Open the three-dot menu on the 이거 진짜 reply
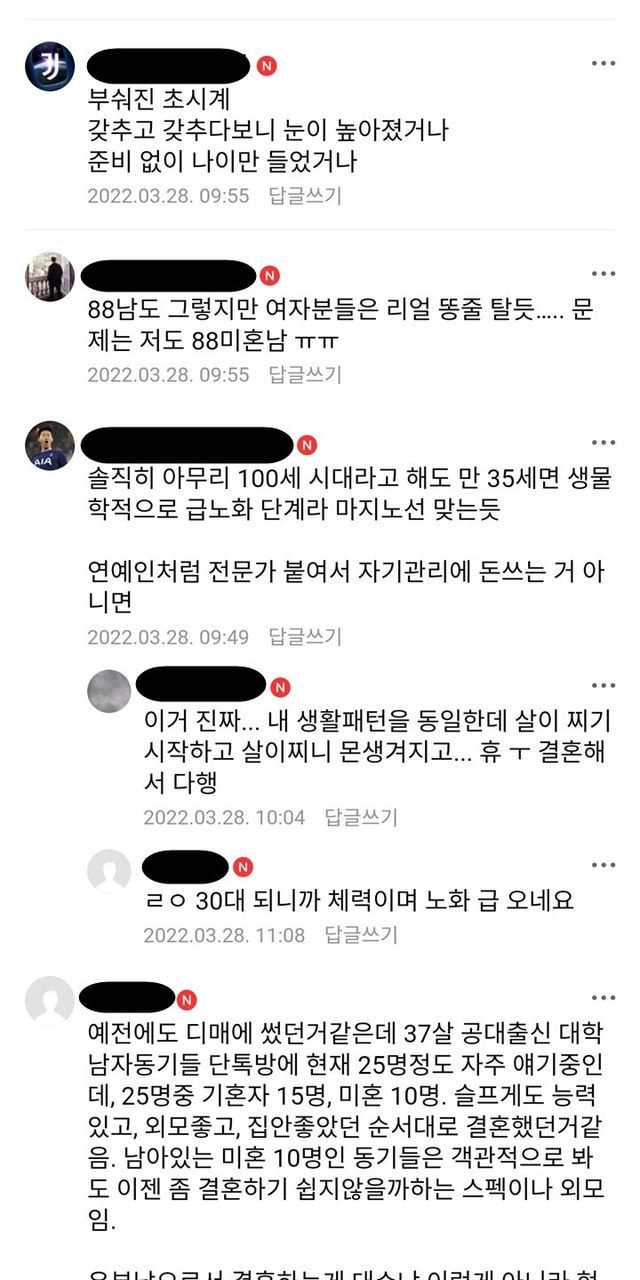Screen dimensions: 640x1280 603,685
